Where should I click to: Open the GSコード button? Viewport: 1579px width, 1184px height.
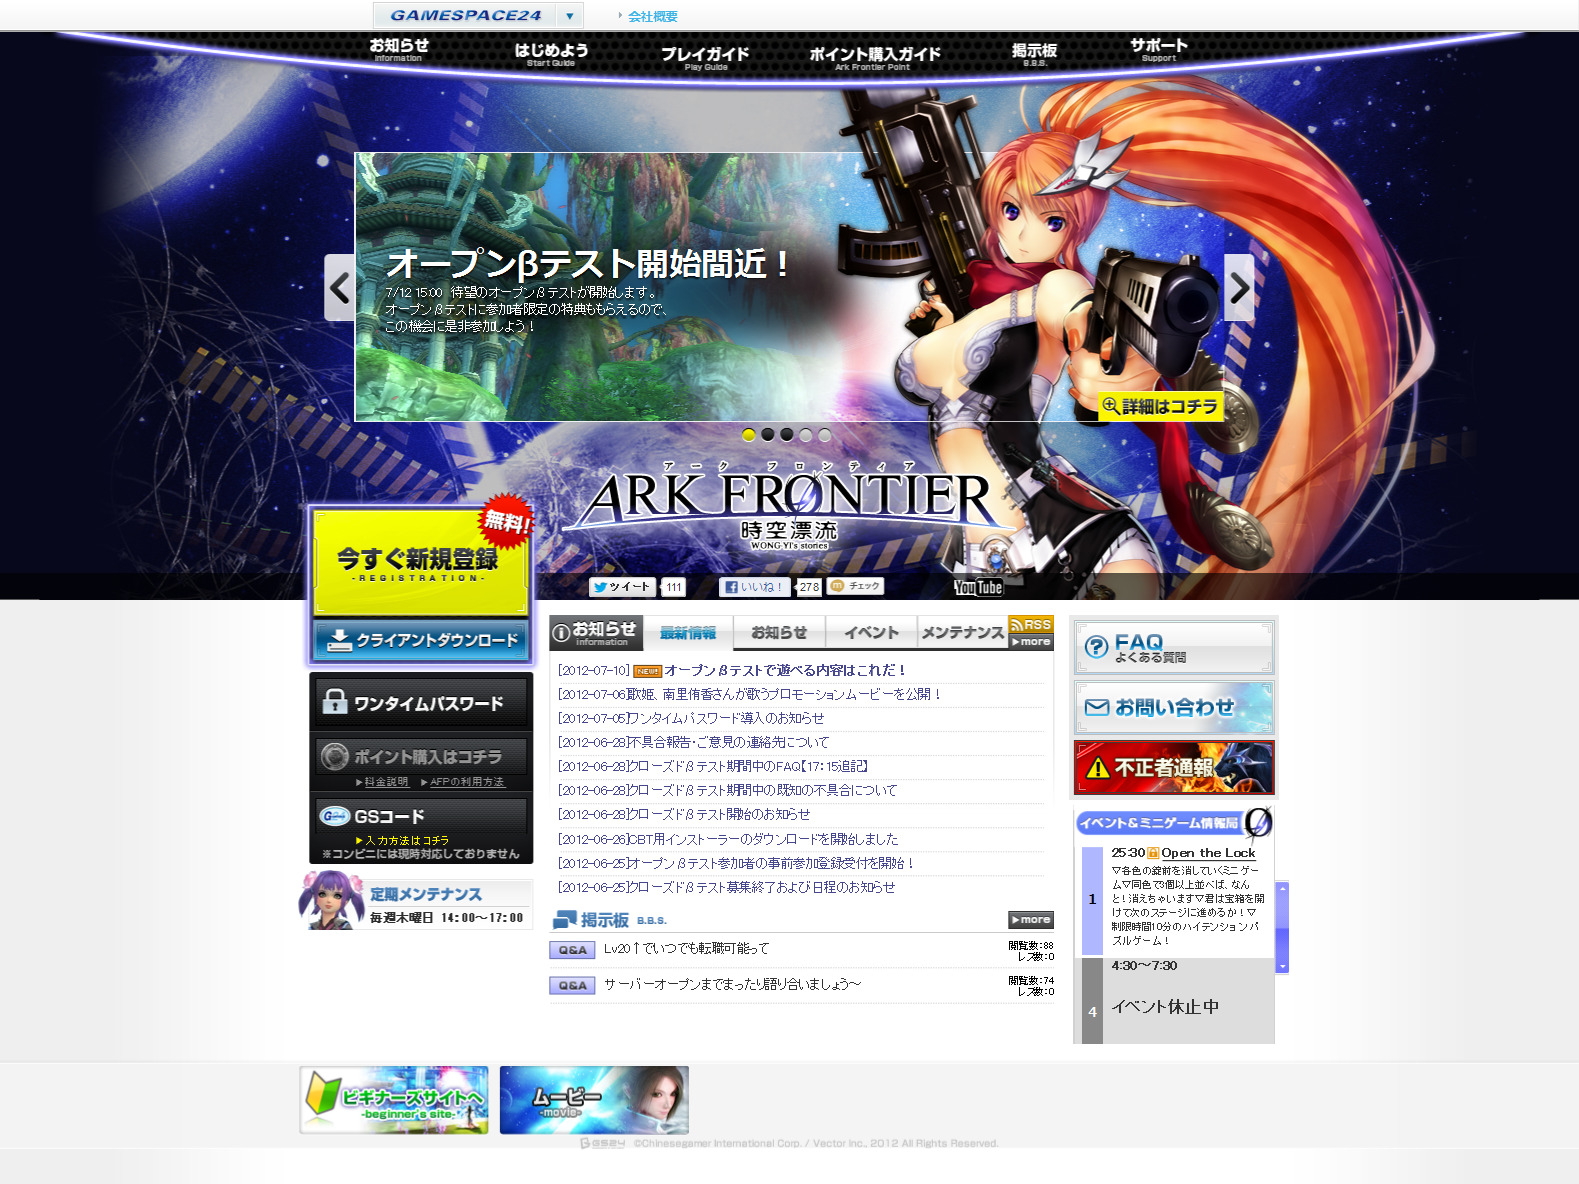click(x=421, y=816)
